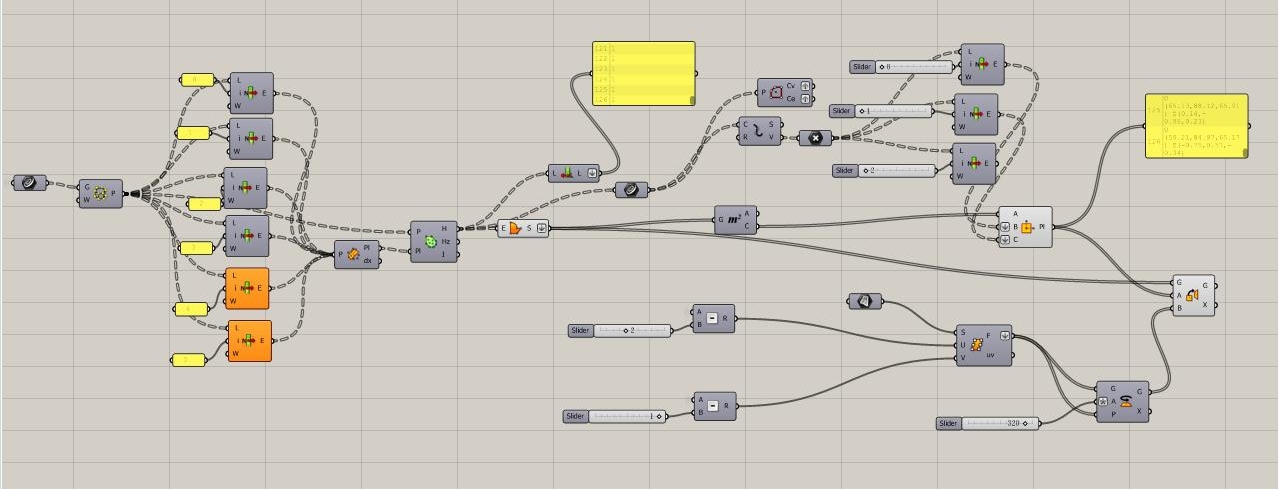Click the leftmost geometry parameter node
The height and width of the screenshot is (489, 1280).
(x=29, y=183)
